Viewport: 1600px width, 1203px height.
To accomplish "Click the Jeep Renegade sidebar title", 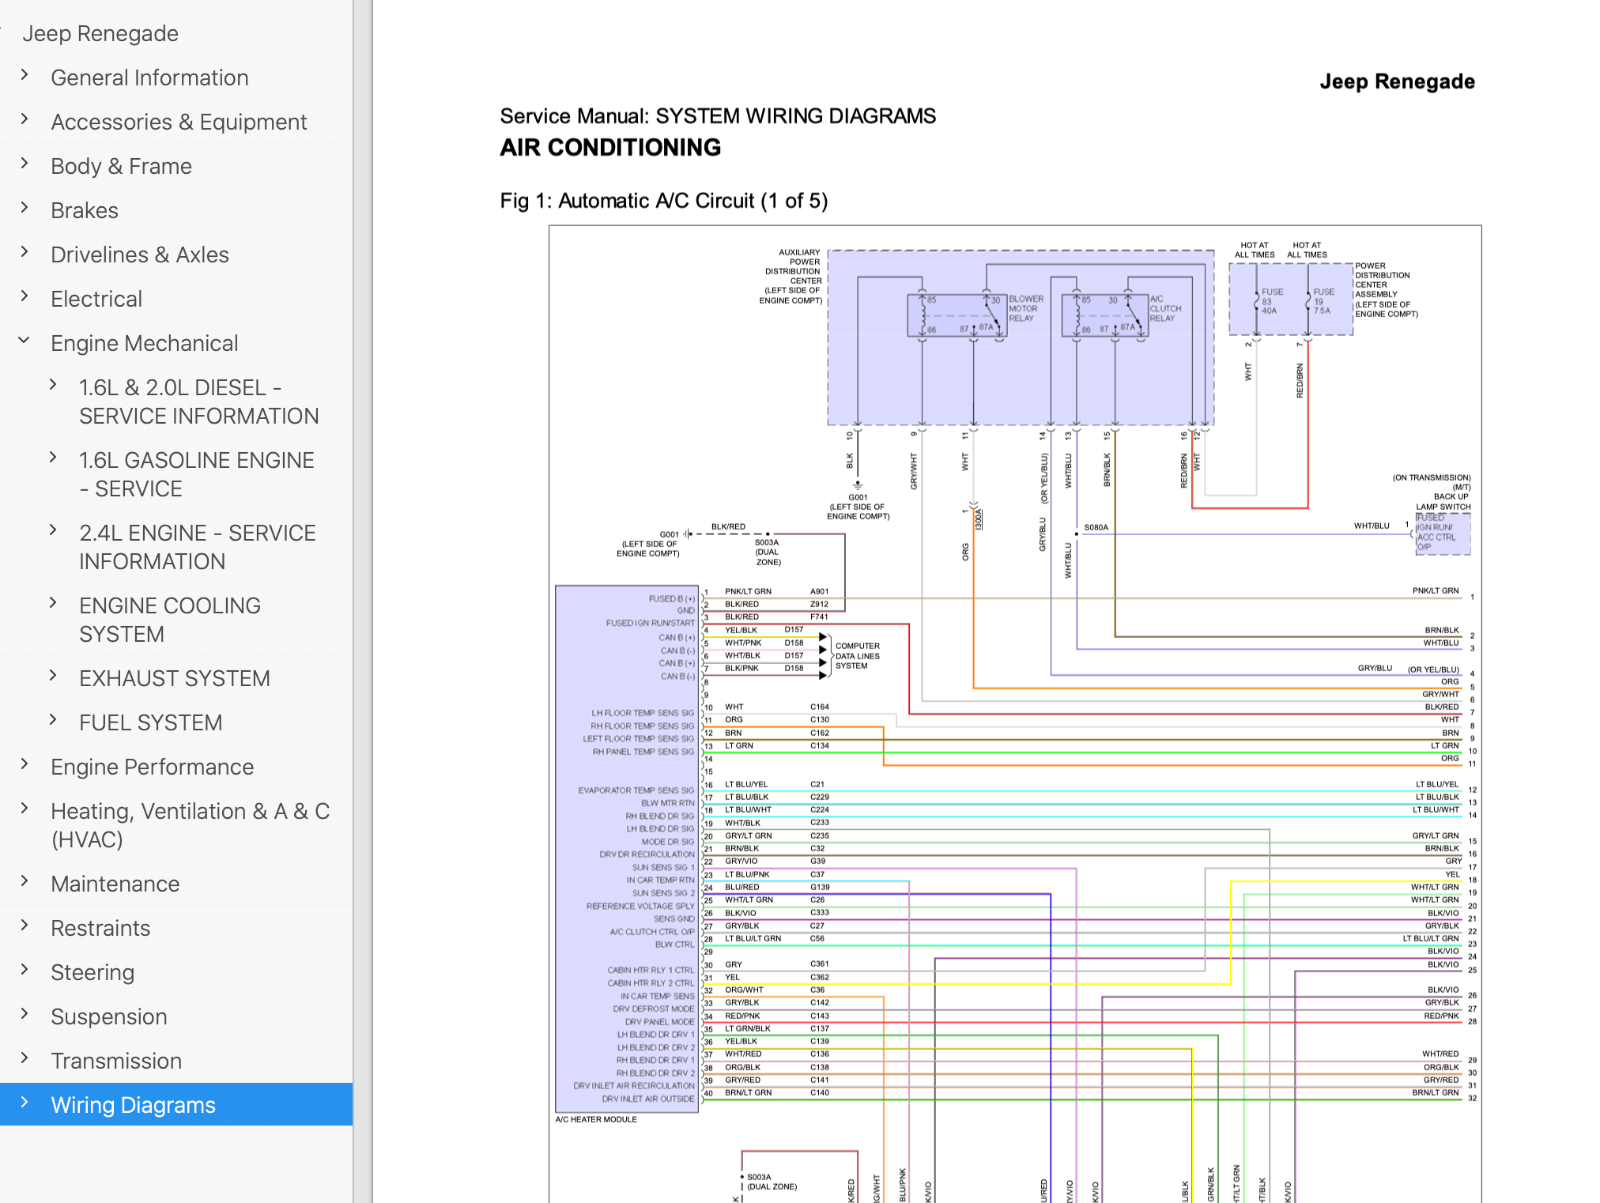I will coord(100,33).
